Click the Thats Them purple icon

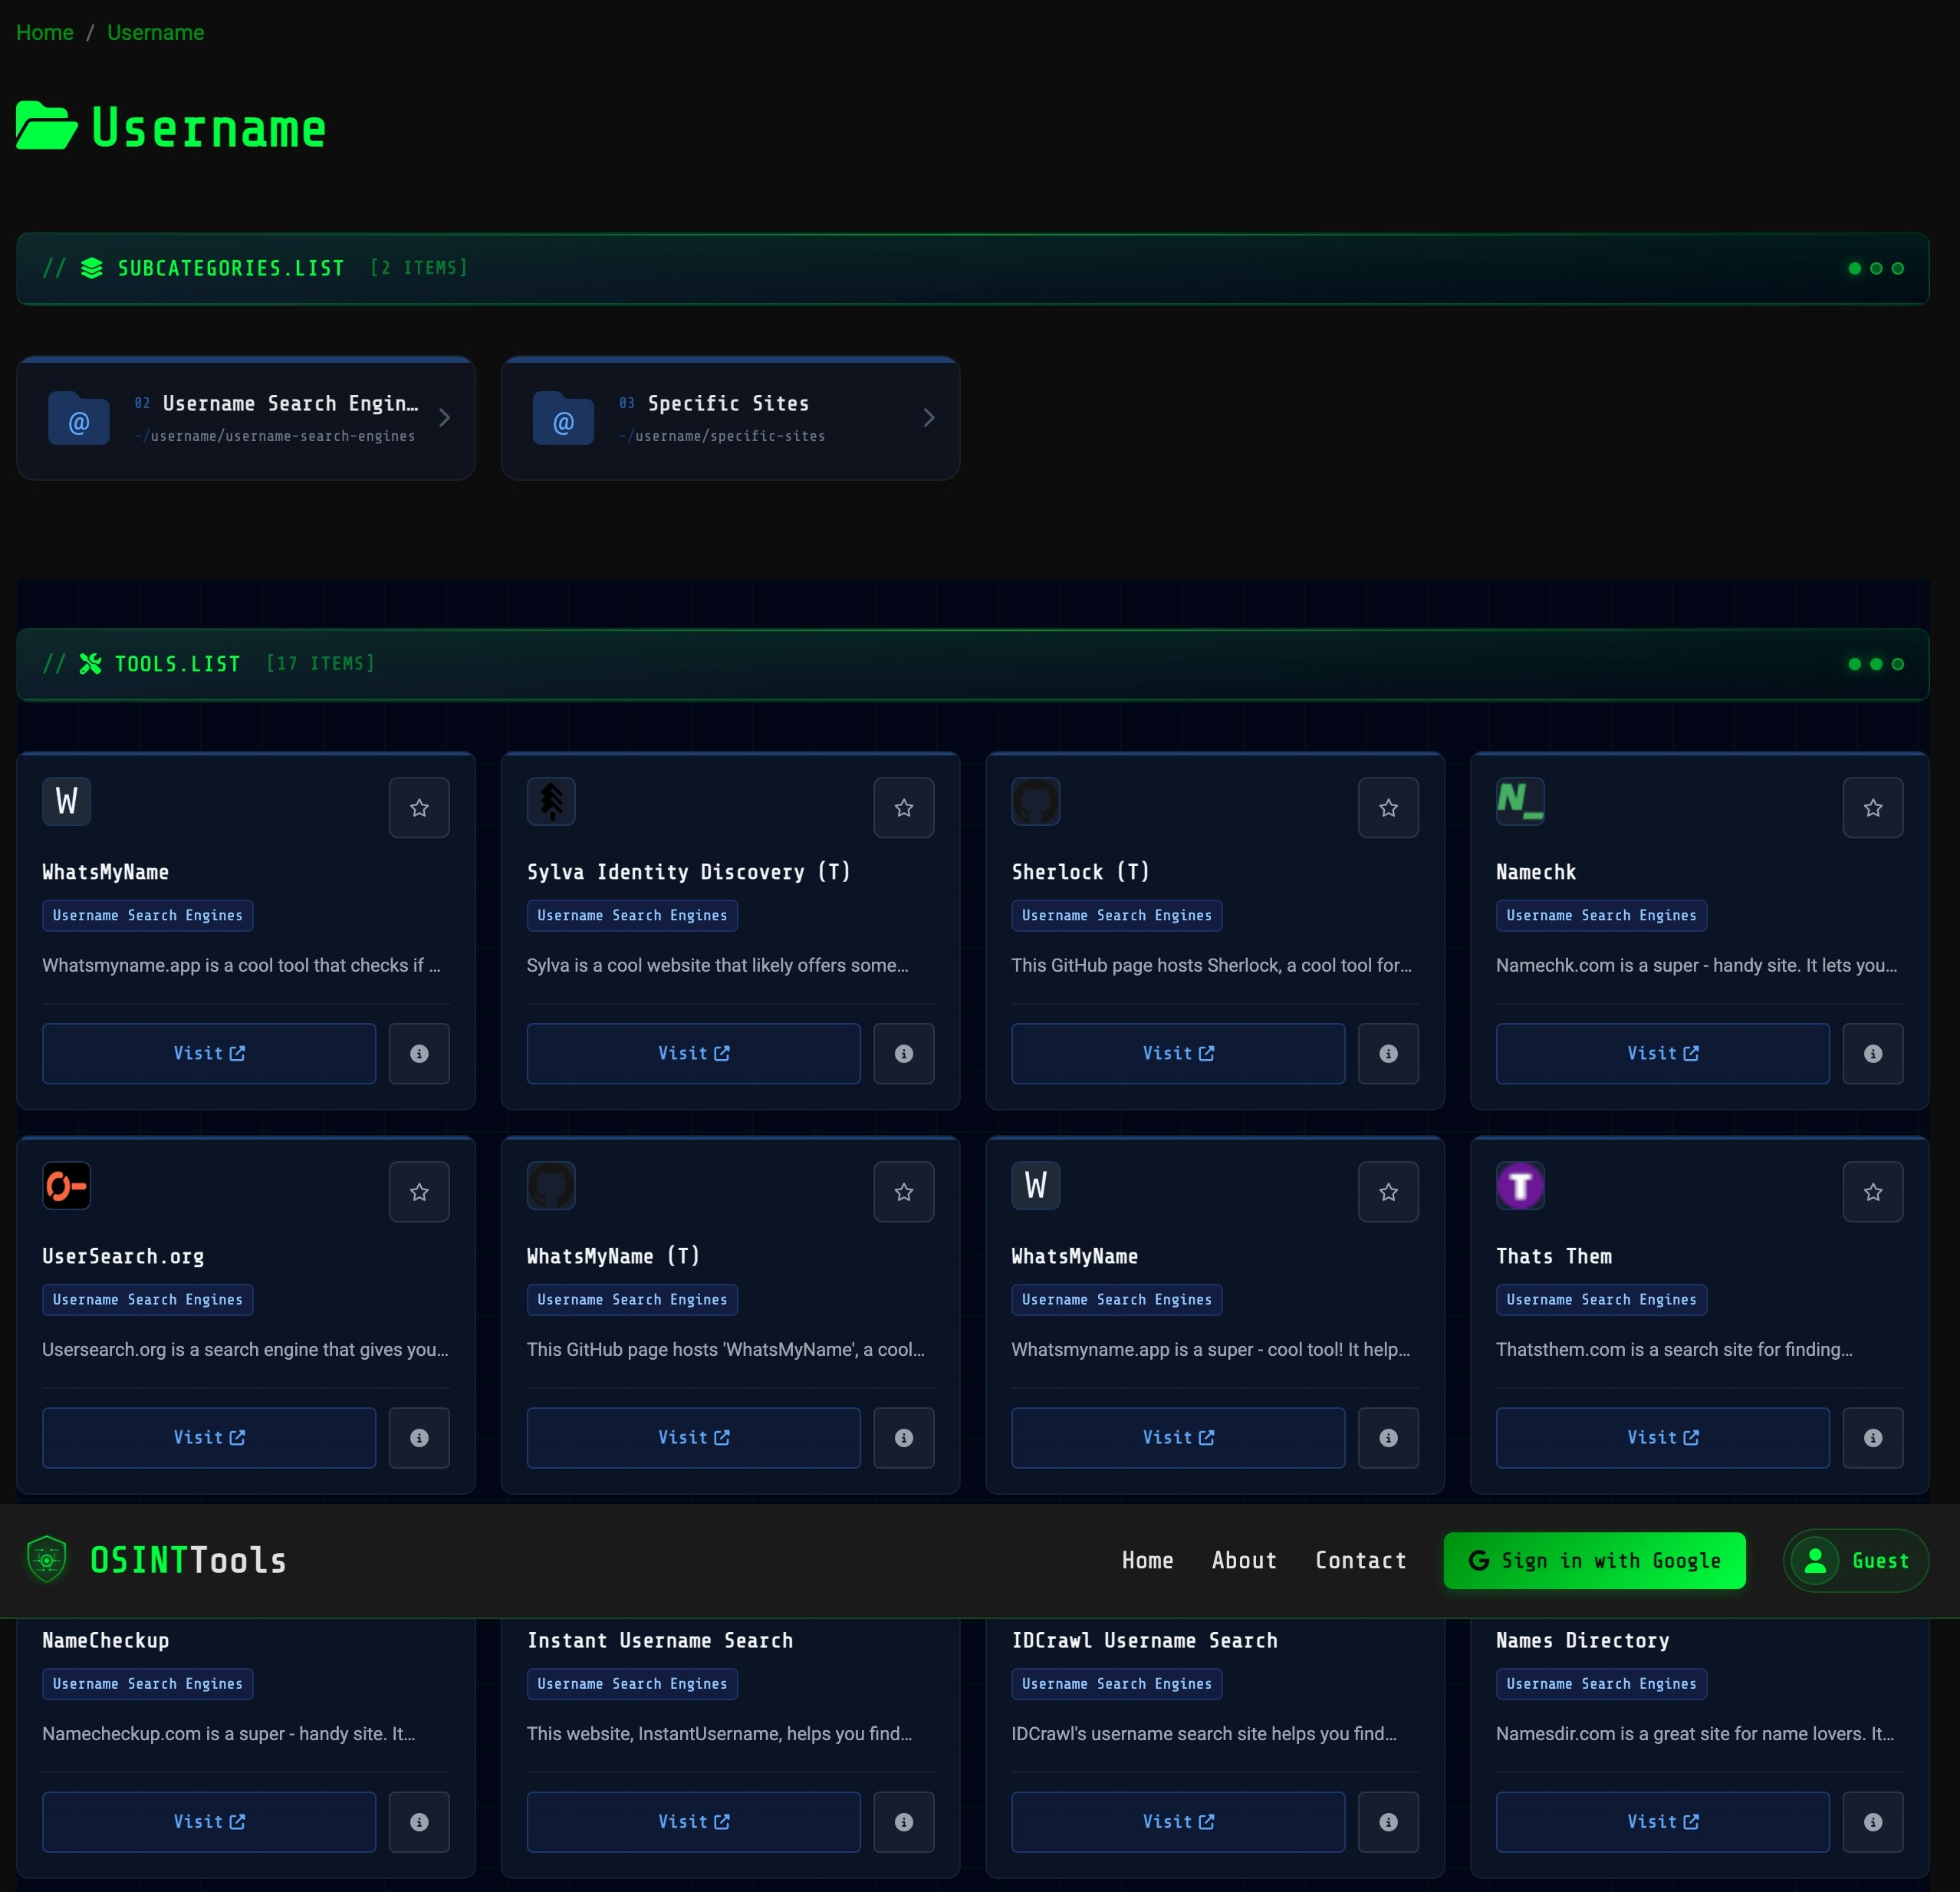pos(1520,1185)
